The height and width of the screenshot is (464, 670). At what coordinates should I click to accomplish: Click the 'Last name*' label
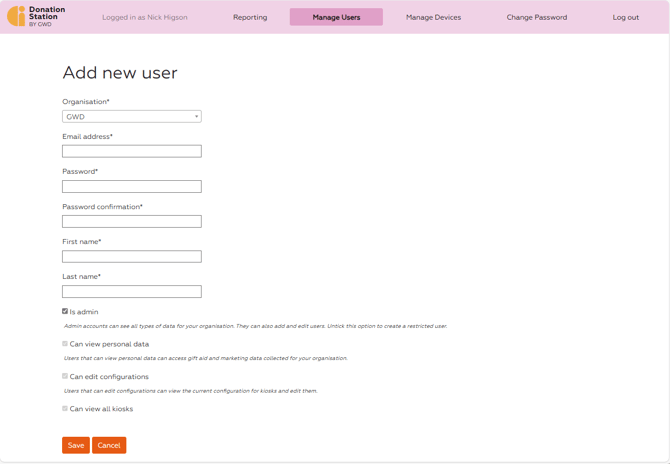(82, 277)
